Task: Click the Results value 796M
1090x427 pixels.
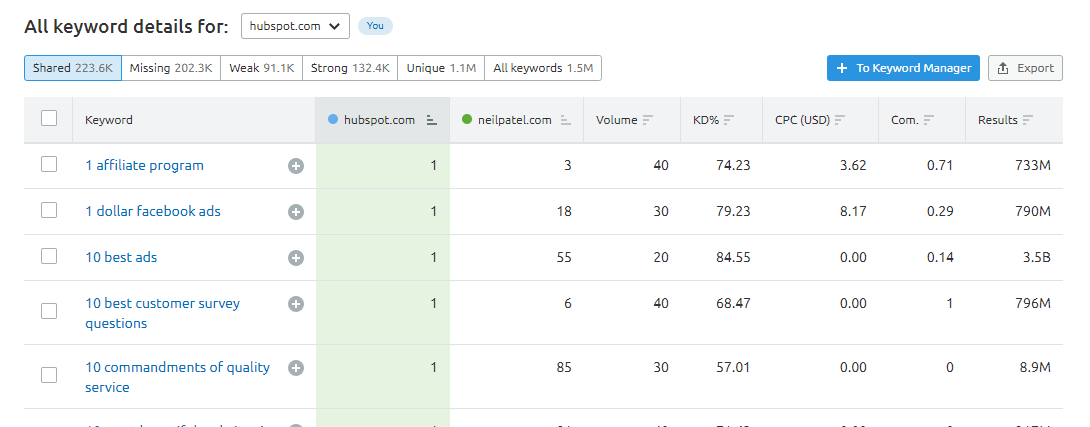Action: tap(1032, 303)
